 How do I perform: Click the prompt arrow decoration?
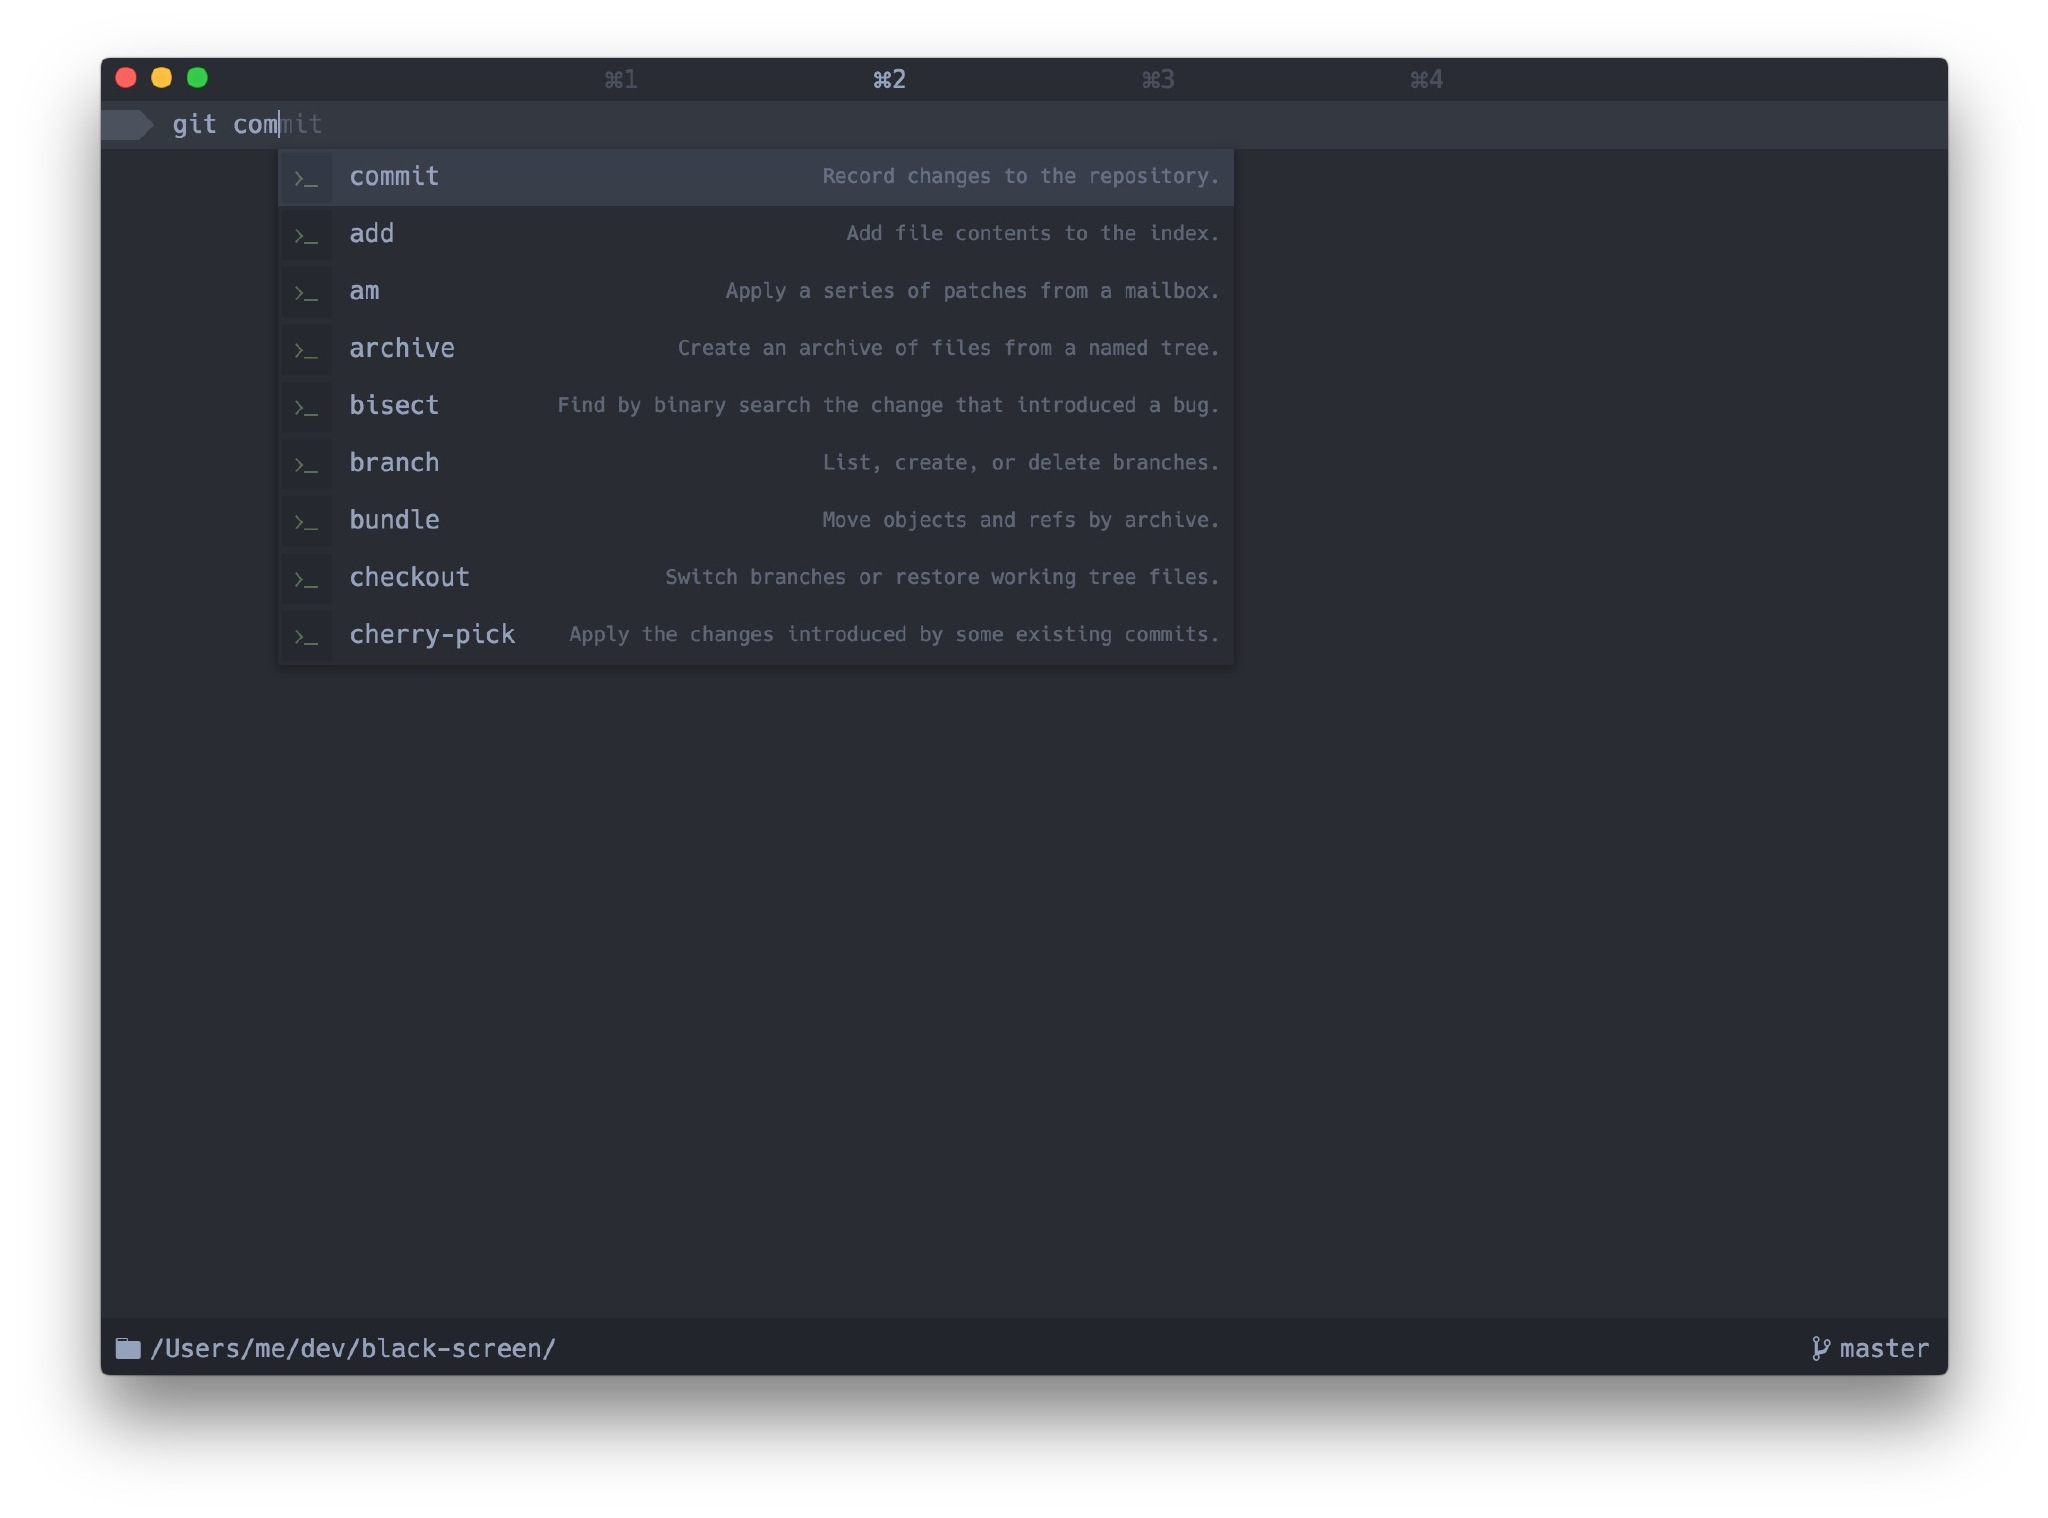point(128,125)
